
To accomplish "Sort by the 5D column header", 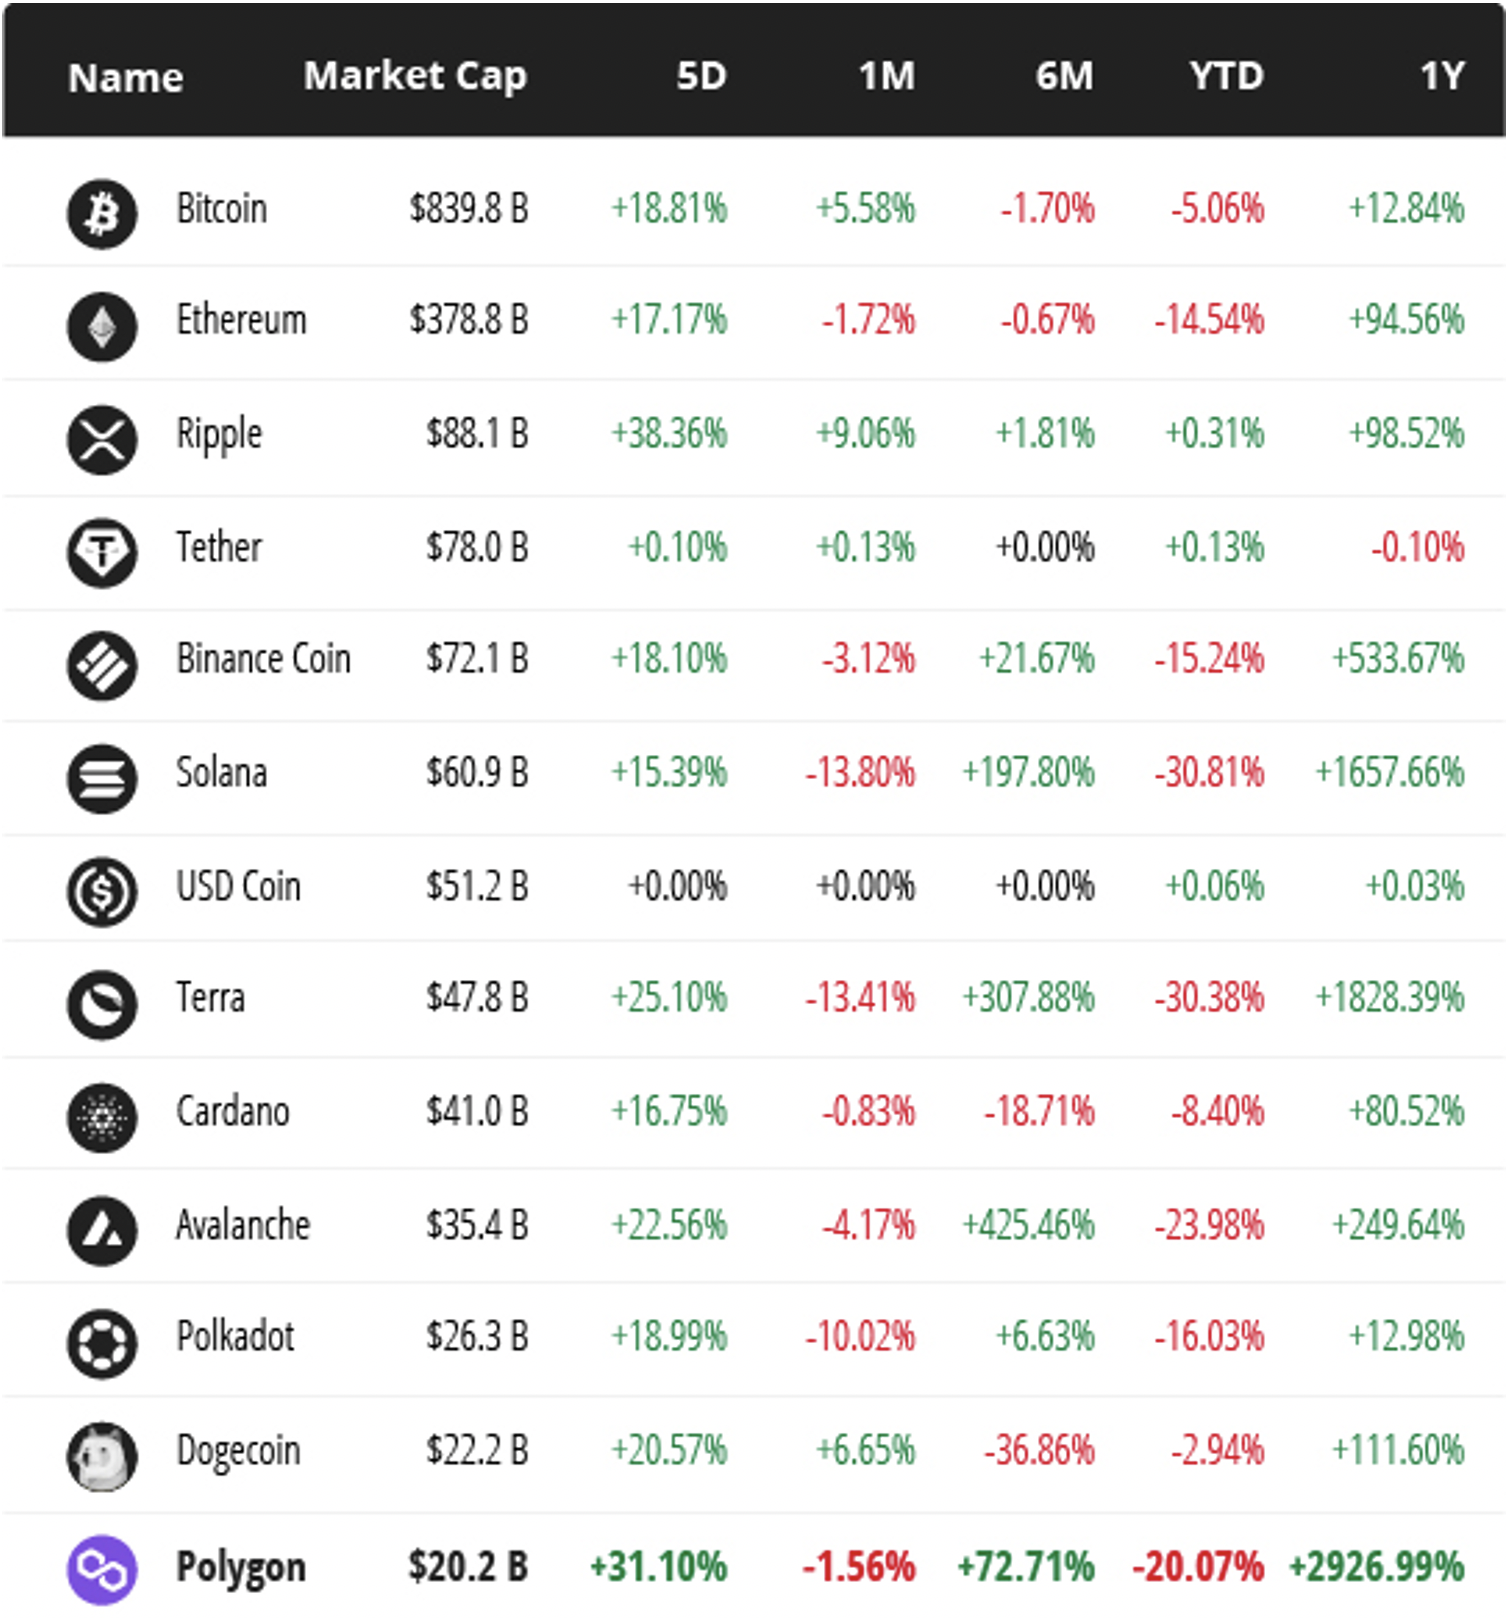I will [x=701, y=76].
